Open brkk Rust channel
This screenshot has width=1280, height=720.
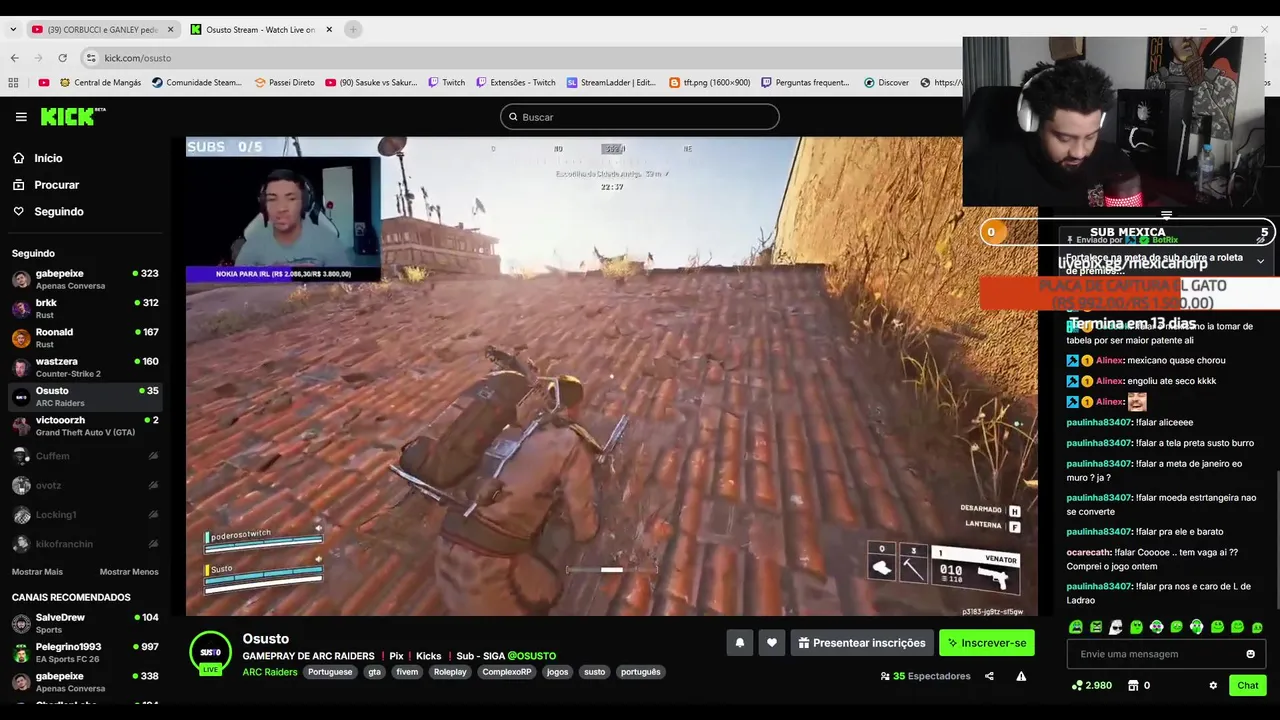(x=85, y=308)
